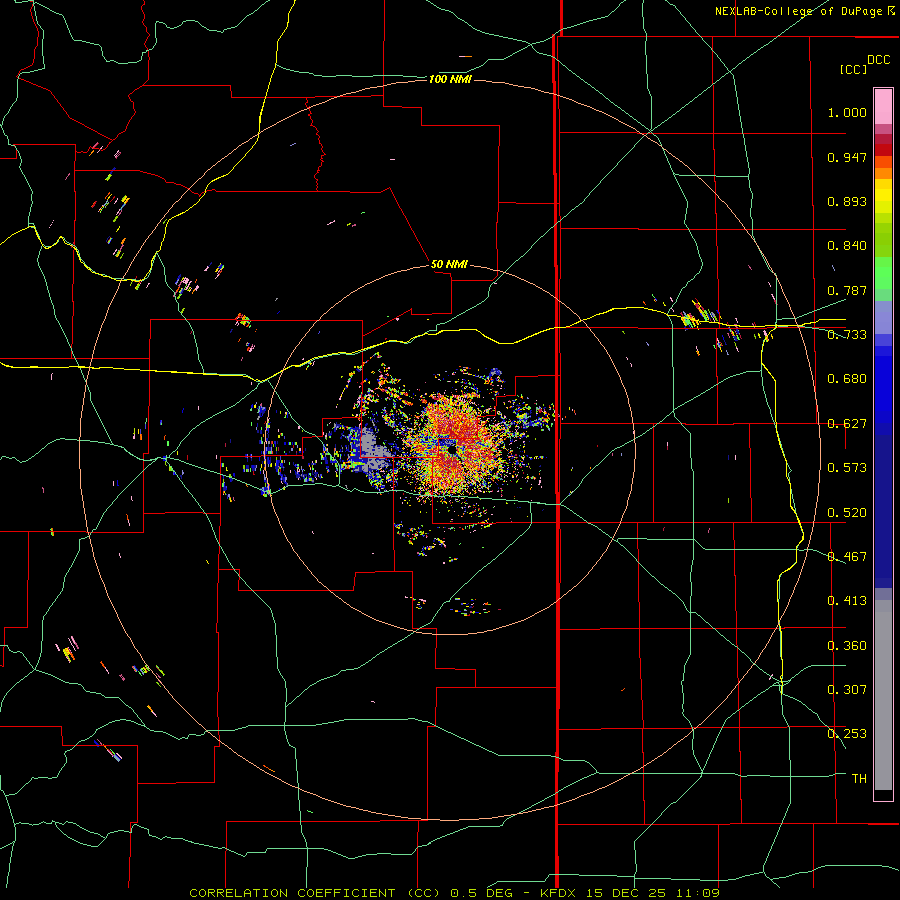The height and width of the screenshot is (900, 900).
Task: Pick the pink 1.000 color bar segment
Action: click(x=883, y=107)
